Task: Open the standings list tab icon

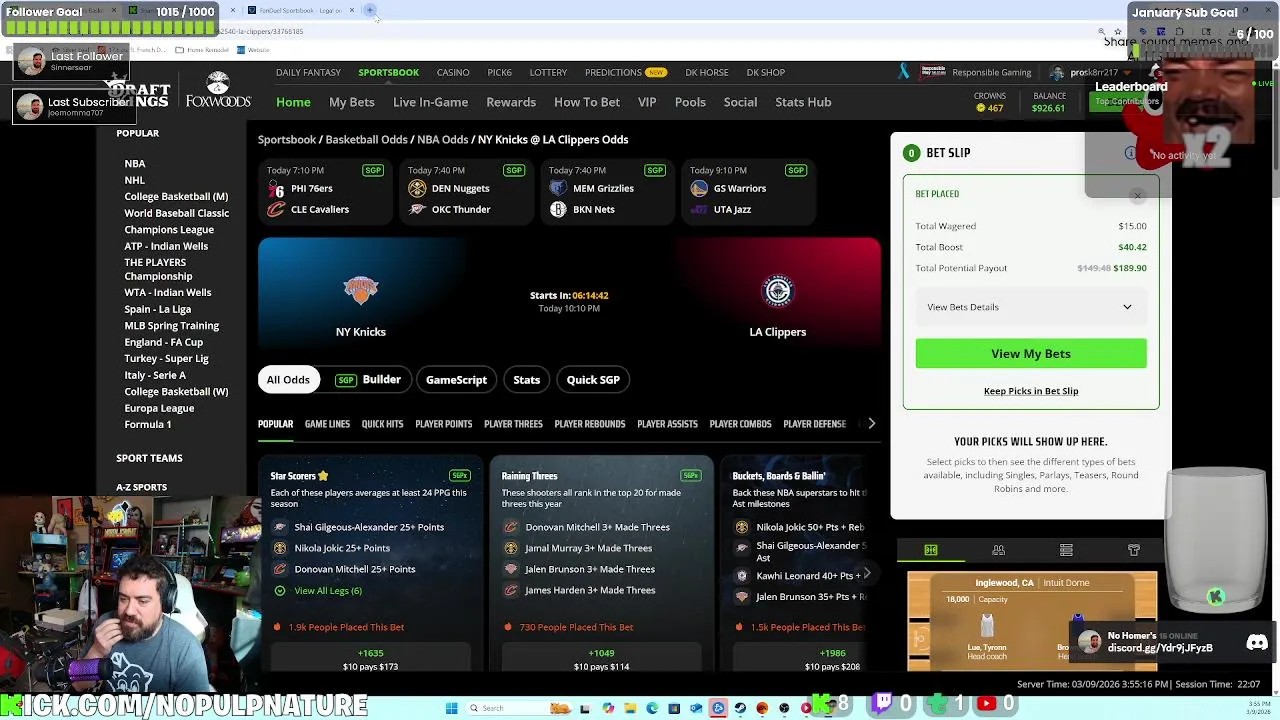Action: (1066, 550)
